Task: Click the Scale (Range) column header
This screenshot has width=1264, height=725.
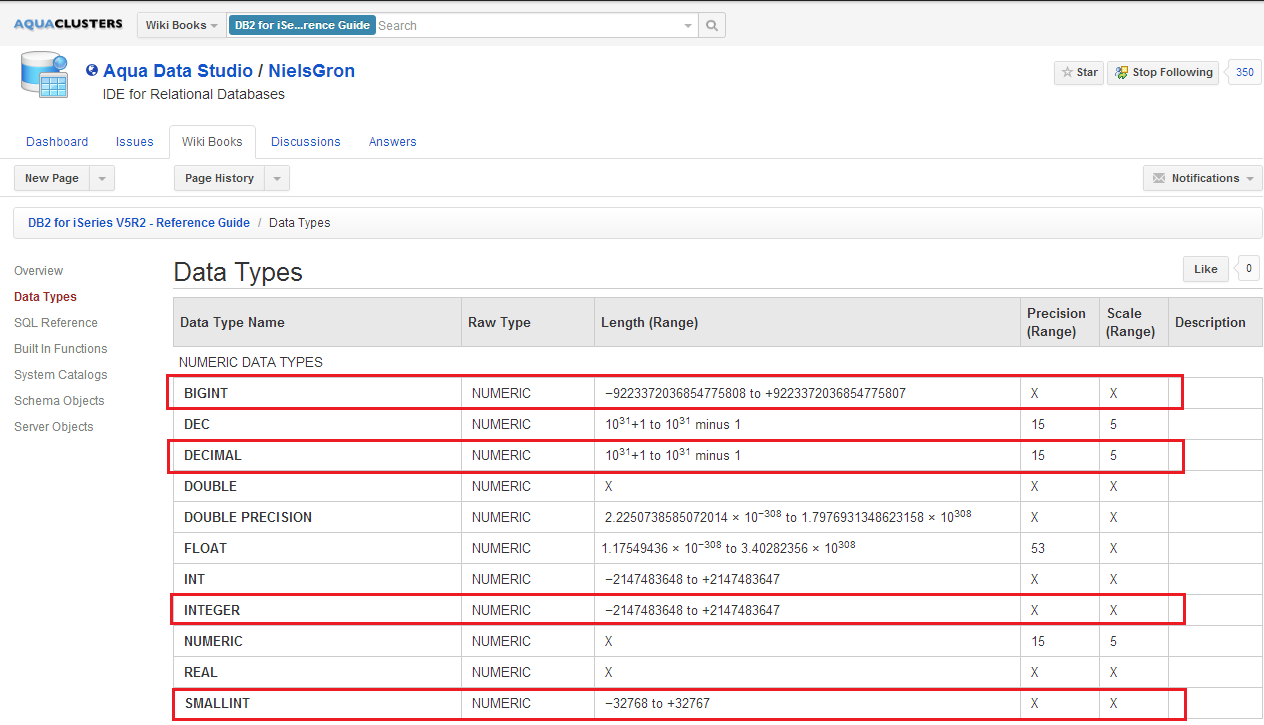Action: [x=1134, y=322]
